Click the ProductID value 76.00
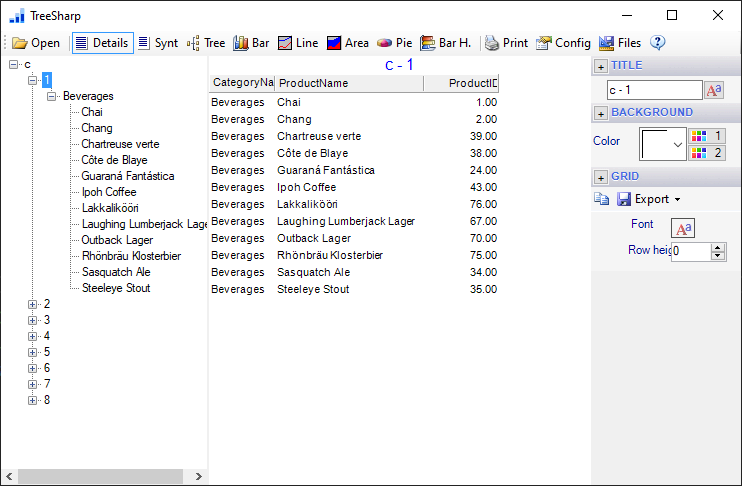This screenshot has width=742, height=486. tap(483, 204)
